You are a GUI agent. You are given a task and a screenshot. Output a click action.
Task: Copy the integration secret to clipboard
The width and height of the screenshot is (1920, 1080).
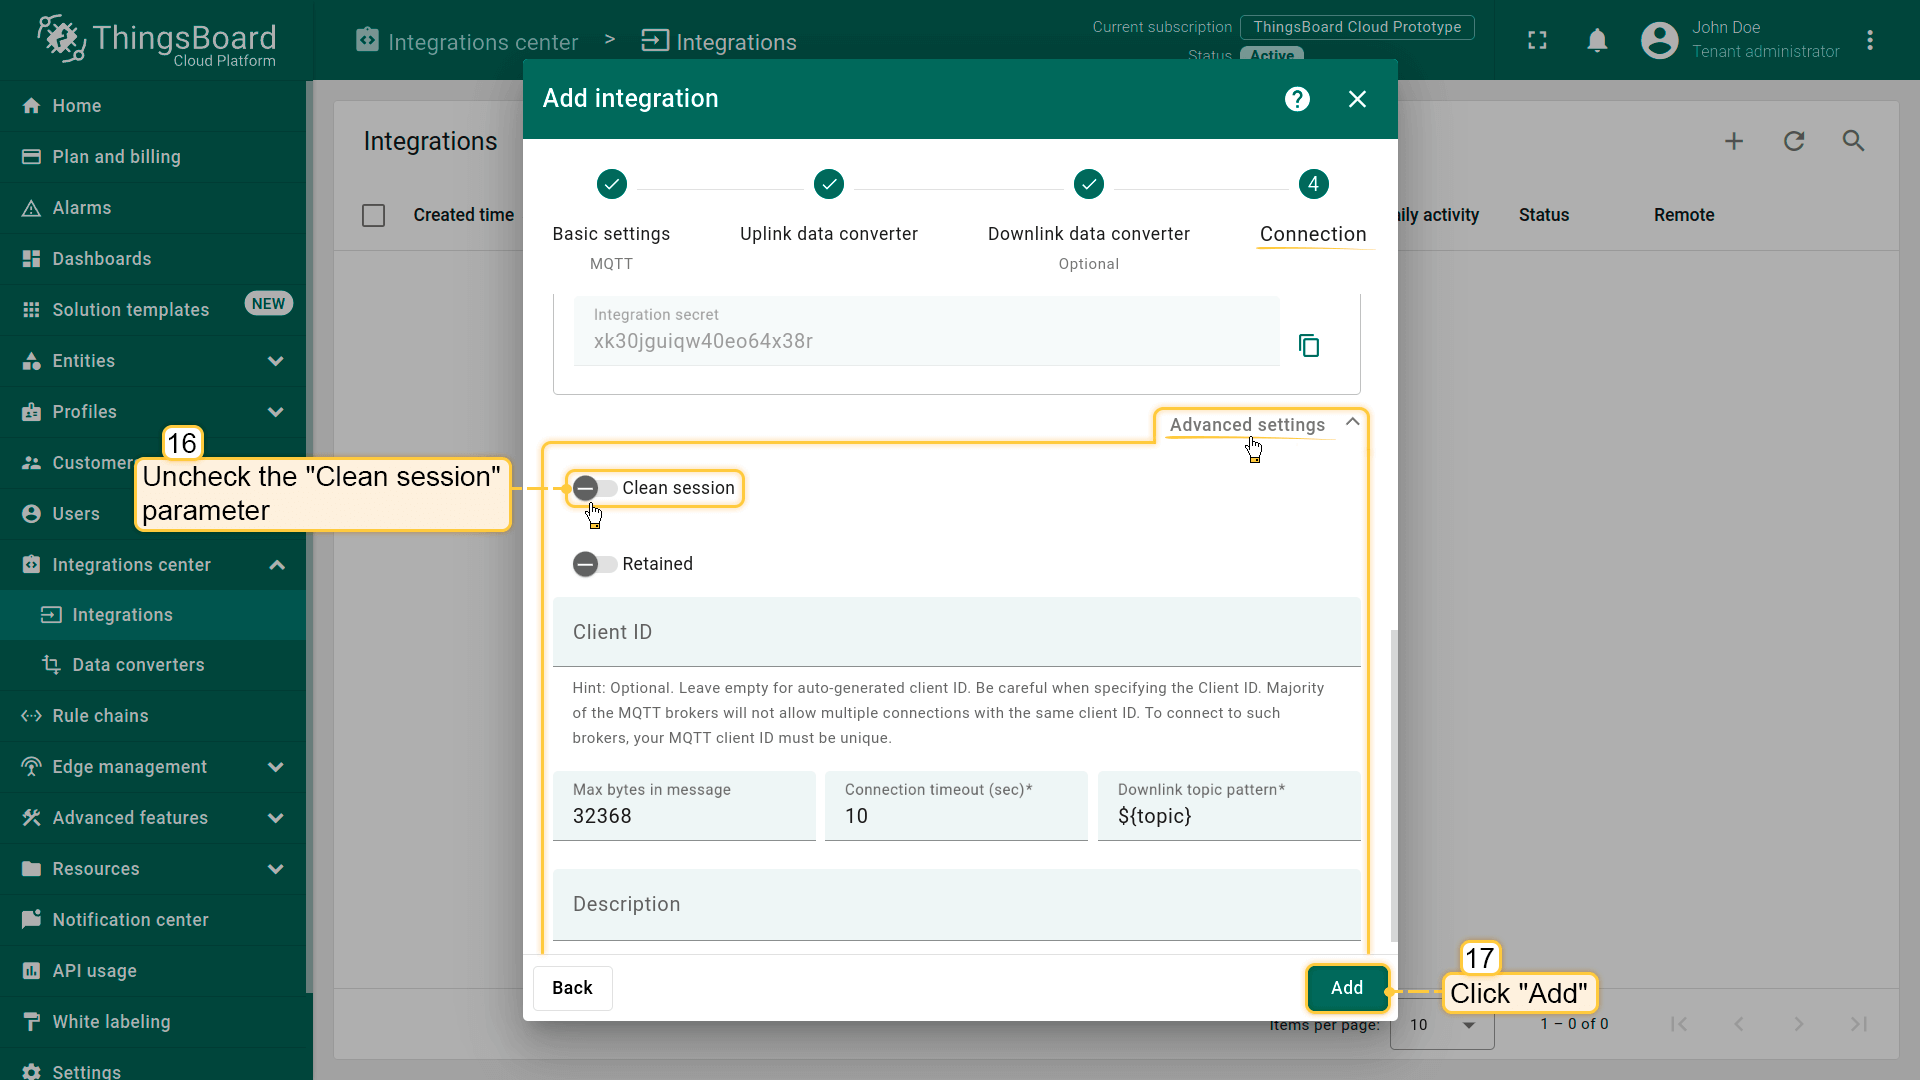pyautogui.click(x=1308, y=346)
